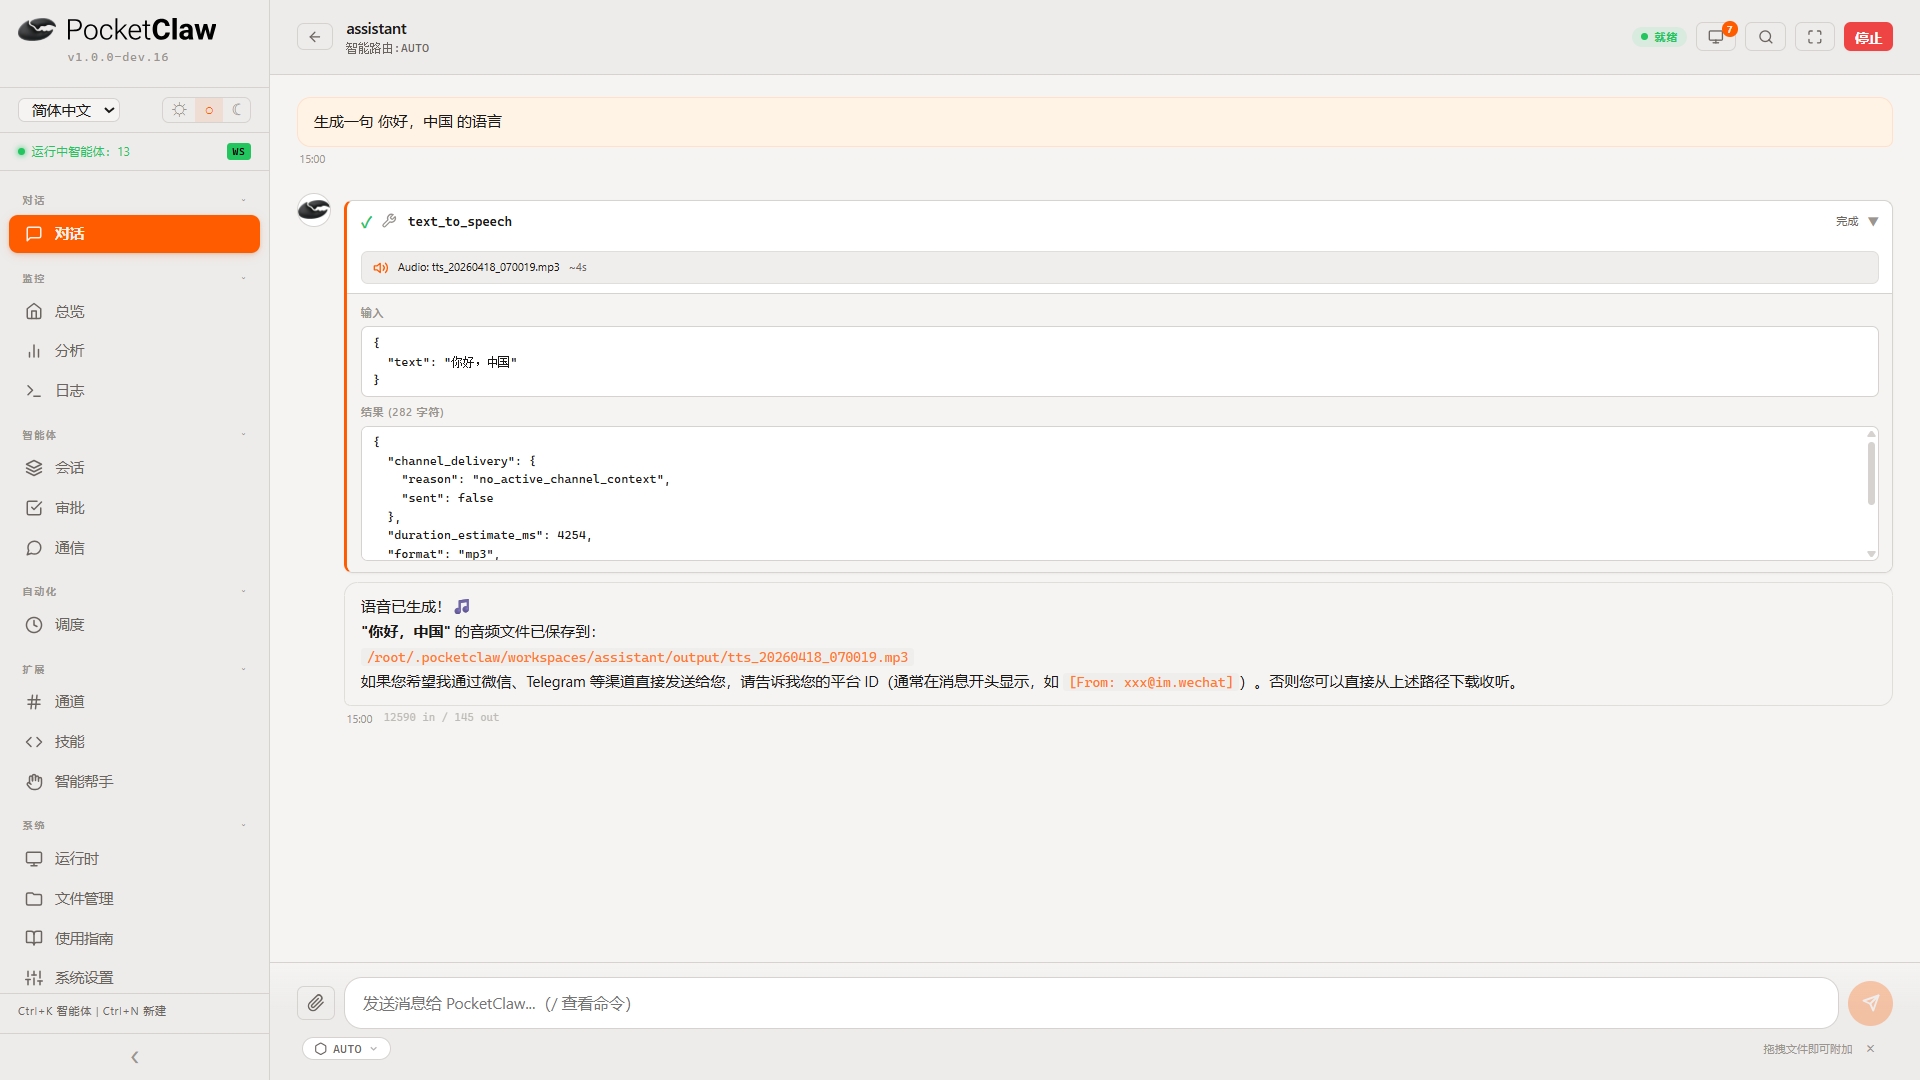Click the output file path tts_20260418_070019.mp3
The height and width of the screenshot is (1080, 1920).
(x=637, y=658)
